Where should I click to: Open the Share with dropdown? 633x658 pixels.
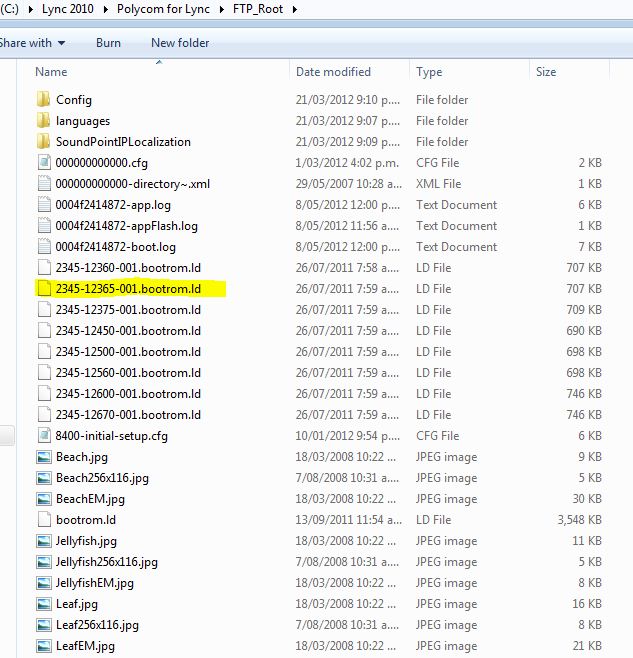coord(32,43)
